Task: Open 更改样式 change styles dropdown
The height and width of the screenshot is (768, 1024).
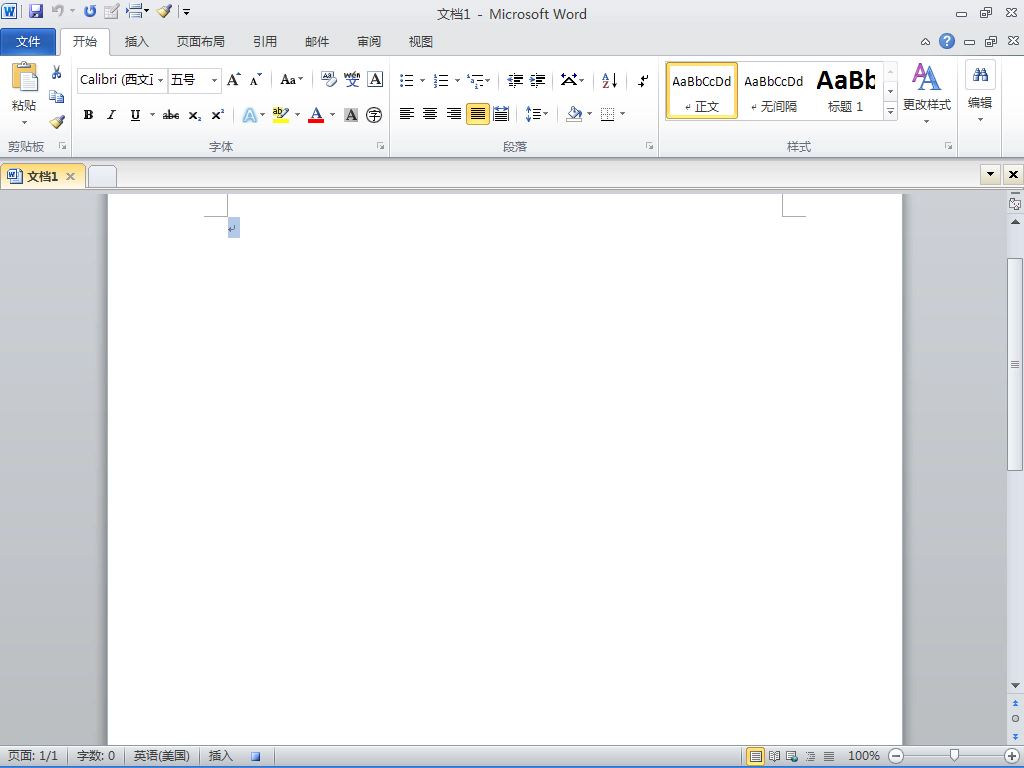Action: point(927,93)
